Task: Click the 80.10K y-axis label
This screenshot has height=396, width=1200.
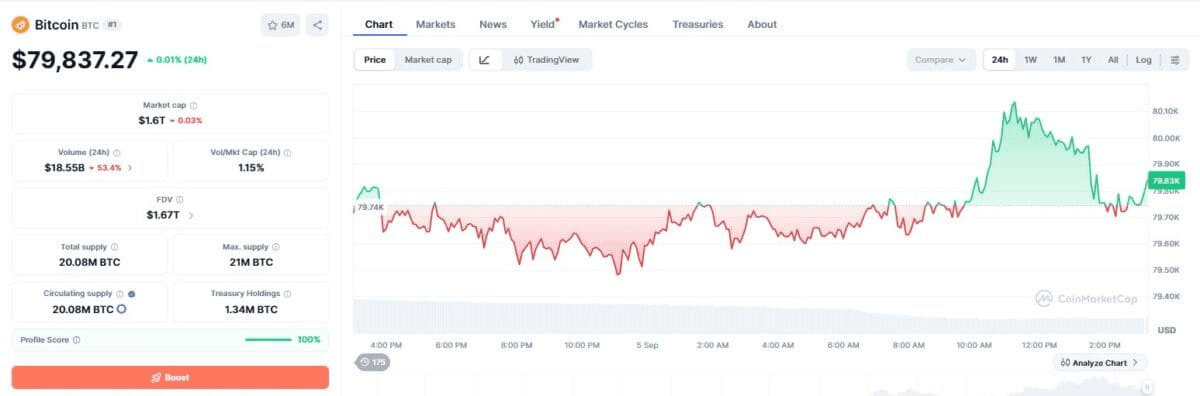Action: 1166,111
